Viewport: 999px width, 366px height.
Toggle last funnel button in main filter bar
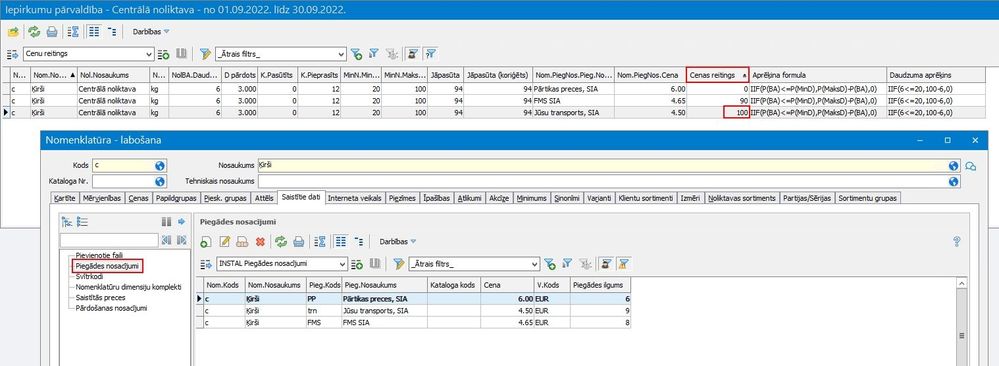tap(431, 54)
